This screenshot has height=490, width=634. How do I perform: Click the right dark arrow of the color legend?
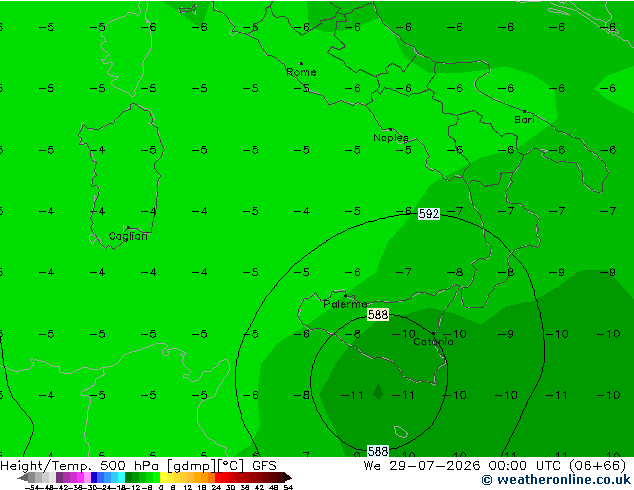click(x=287, y=477)
